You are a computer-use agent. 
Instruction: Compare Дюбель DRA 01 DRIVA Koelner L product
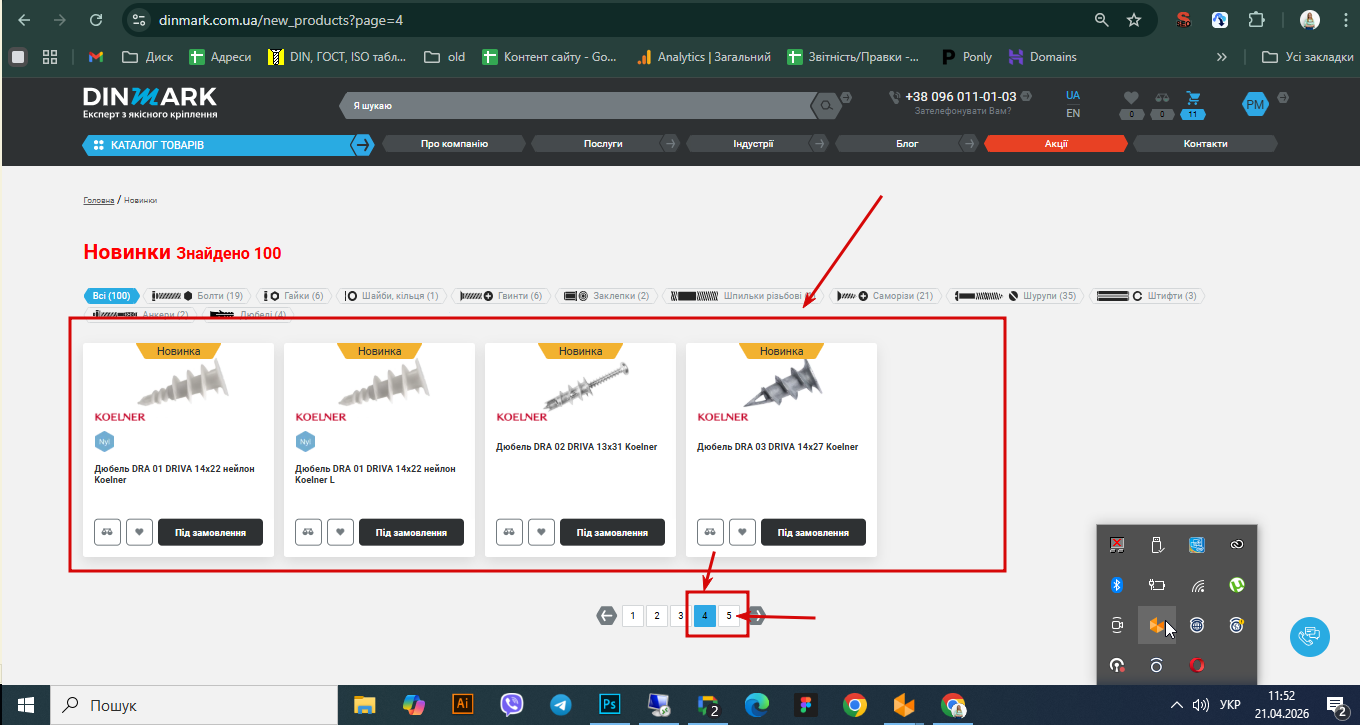(309, 532)
